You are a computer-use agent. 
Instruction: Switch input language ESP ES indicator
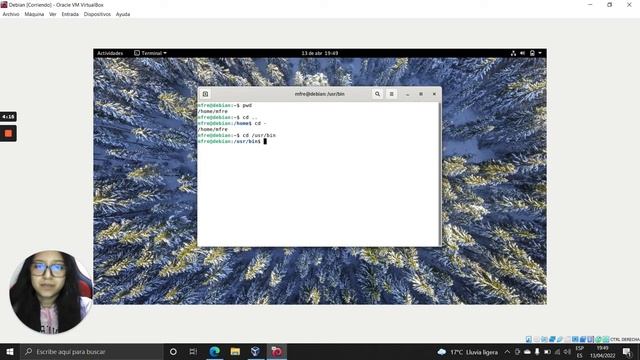click(580, 352)
